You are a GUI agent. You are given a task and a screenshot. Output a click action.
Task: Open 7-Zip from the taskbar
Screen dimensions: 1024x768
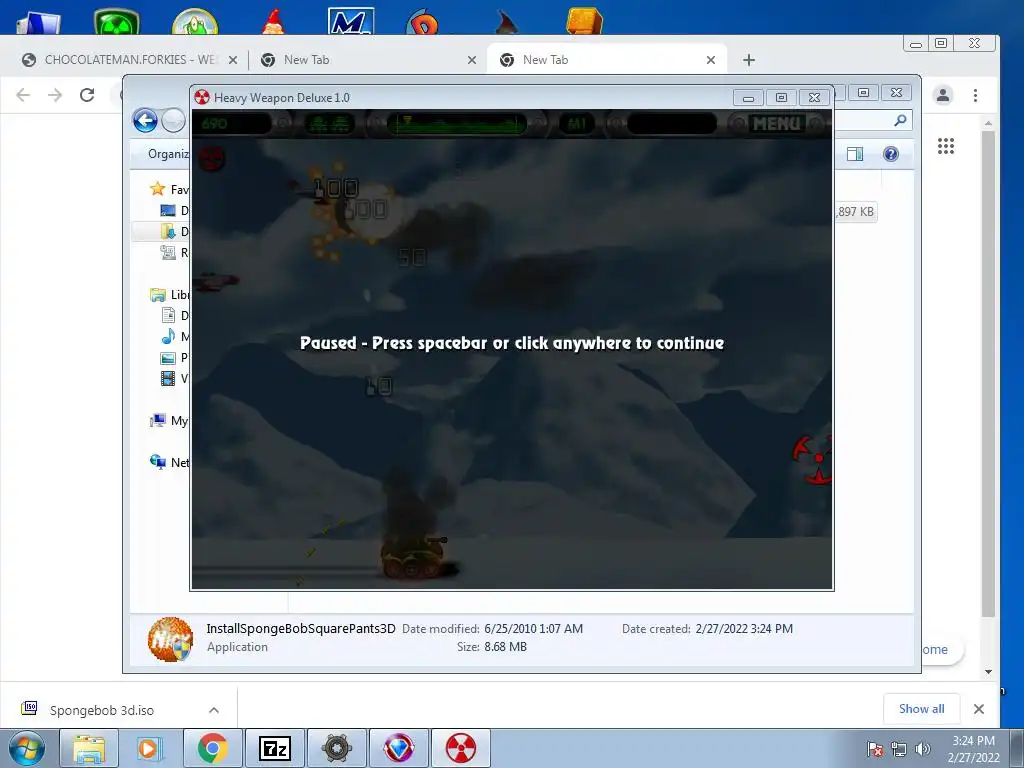click(275, 748)
